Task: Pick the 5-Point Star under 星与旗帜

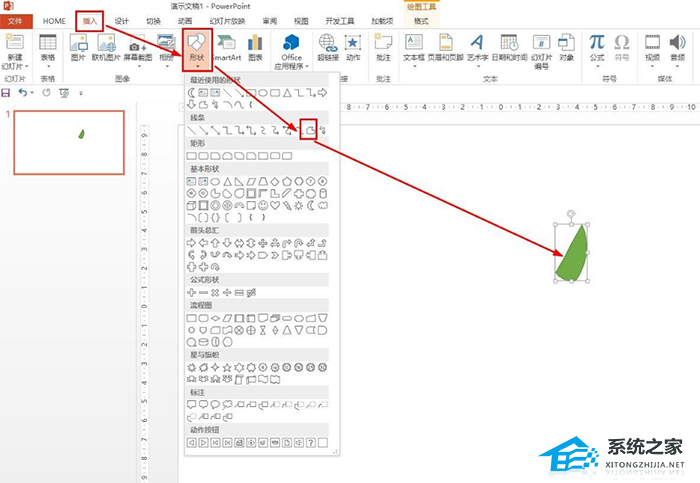Action: [x=227, y=367]
